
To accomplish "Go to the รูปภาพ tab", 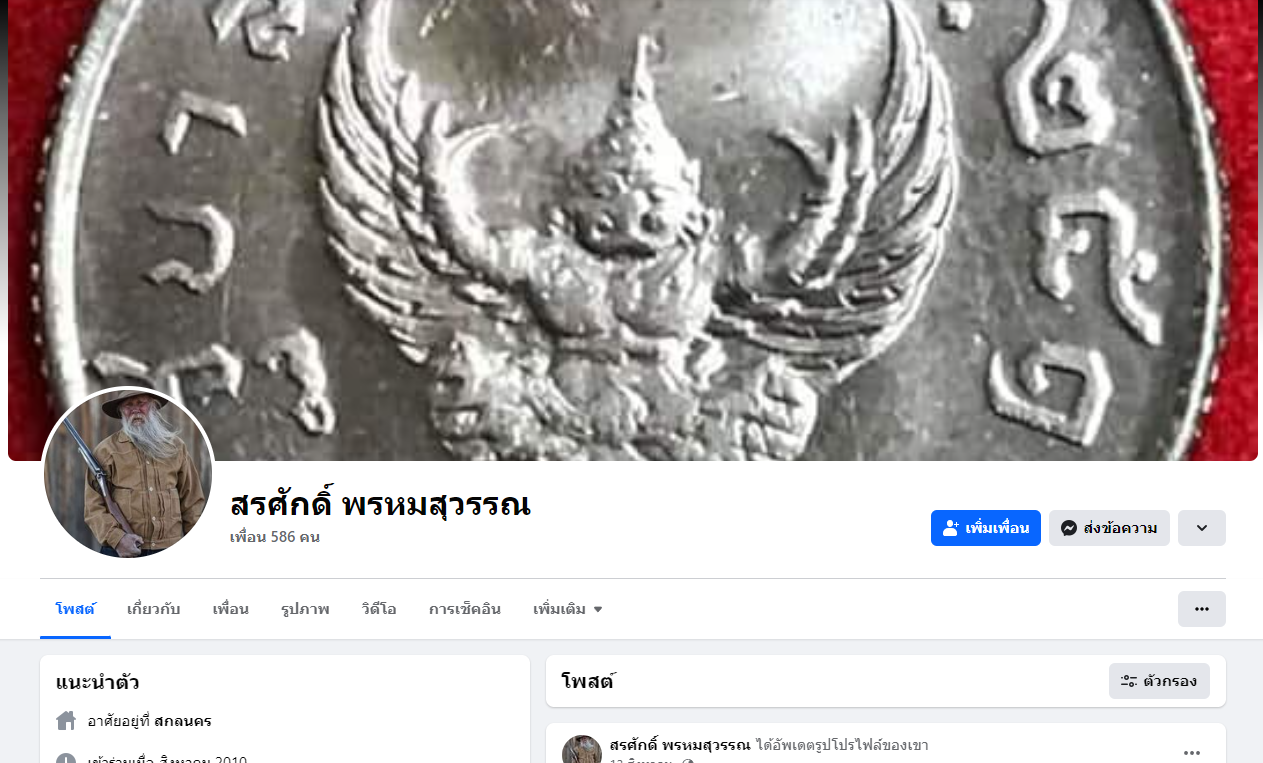I will click(x=305, y=609).
